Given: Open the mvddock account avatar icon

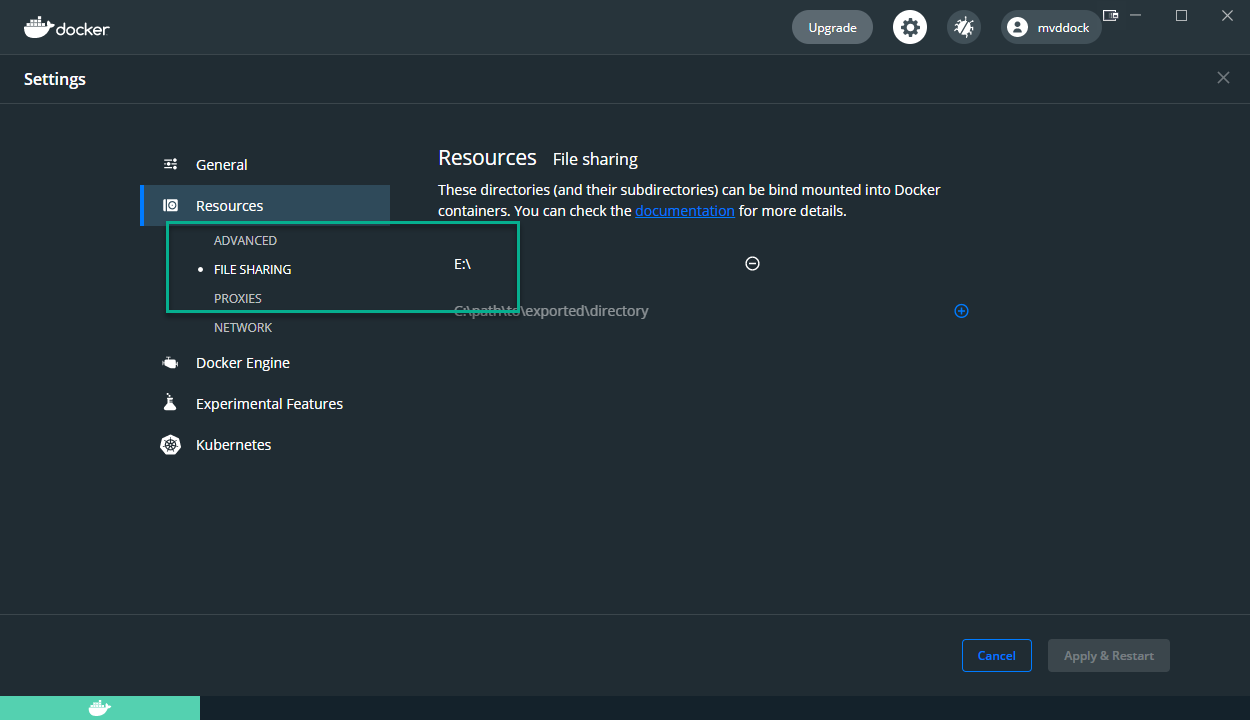Looking at the screenshot, I should pos(1017,27).
